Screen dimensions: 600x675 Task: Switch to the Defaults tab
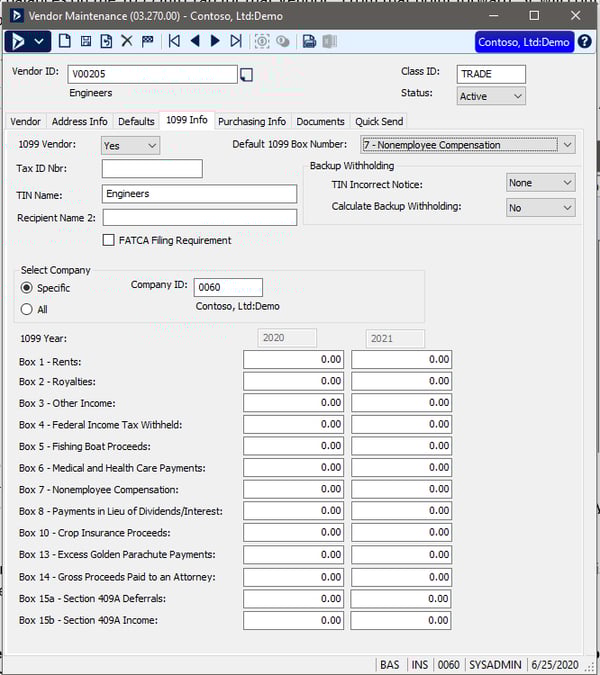tap(136, 121)
